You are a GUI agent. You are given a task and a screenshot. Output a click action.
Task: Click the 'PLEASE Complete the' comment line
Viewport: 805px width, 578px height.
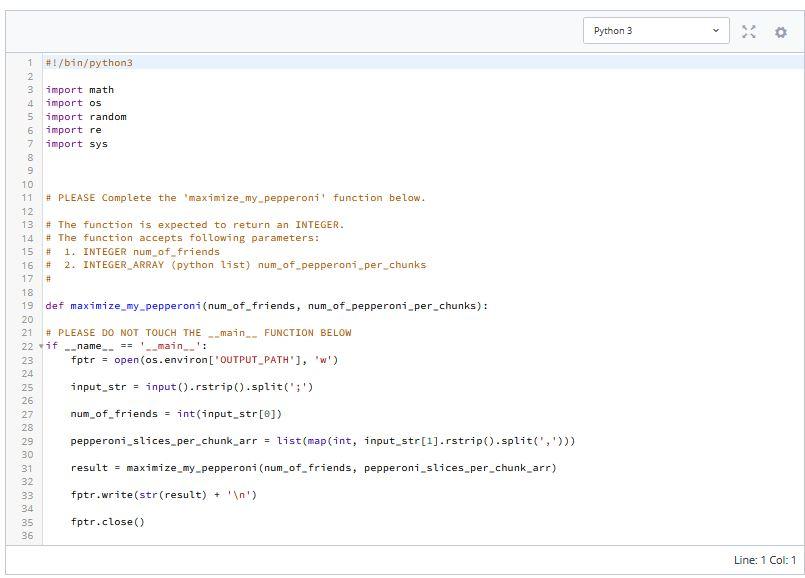(x=235, y=198)
